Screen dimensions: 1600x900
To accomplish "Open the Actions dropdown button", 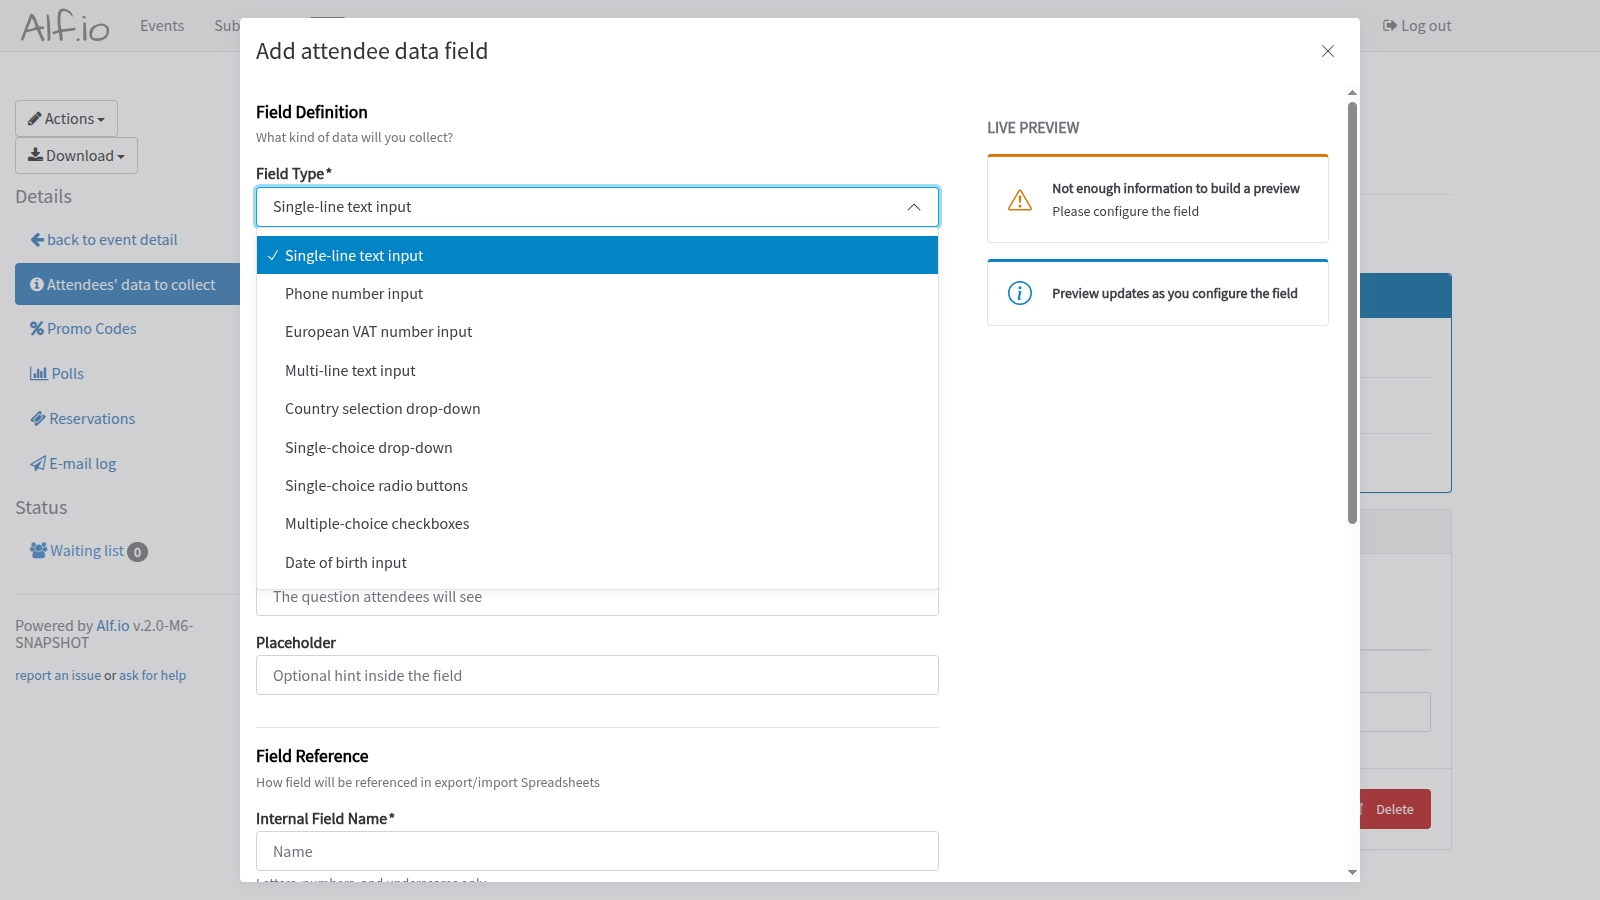I will pos(66,119).
